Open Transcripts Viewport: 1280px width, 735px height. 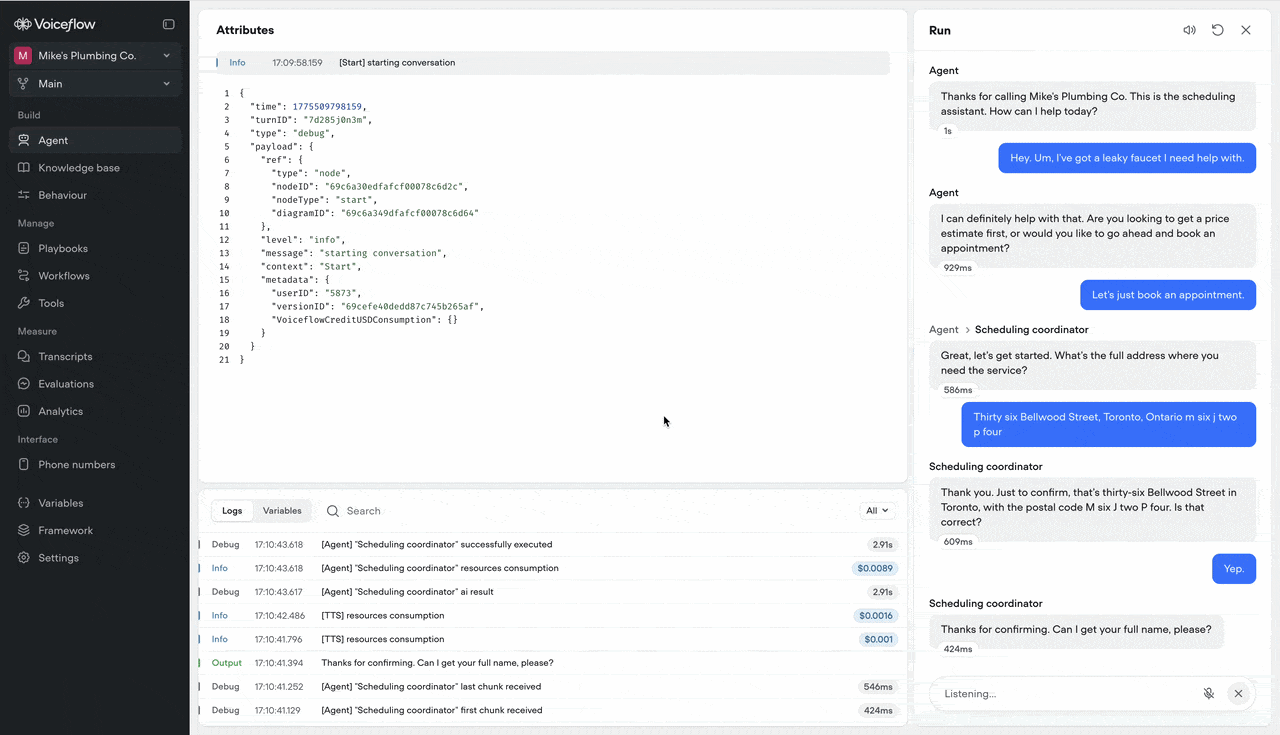click(95, 356)
